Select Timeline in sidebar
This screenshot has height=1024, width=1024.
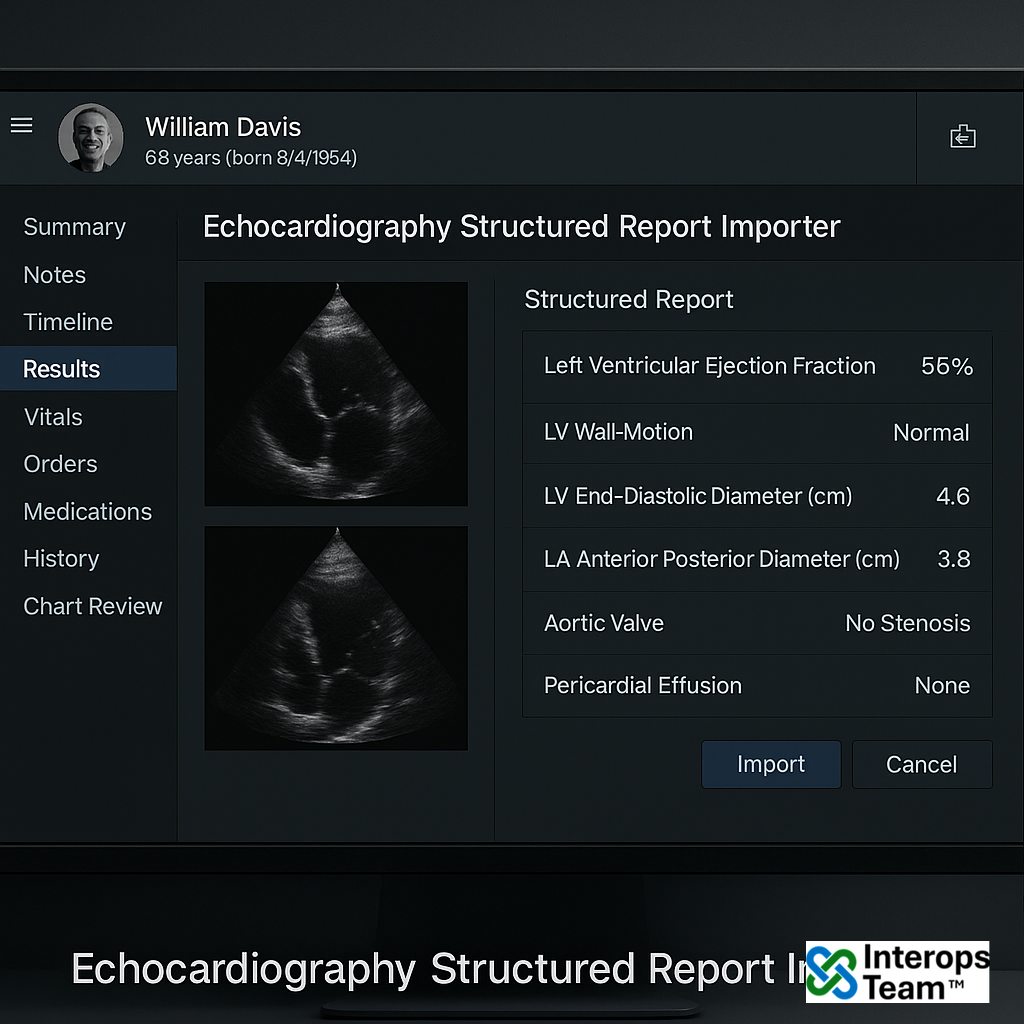pos(68,322)
